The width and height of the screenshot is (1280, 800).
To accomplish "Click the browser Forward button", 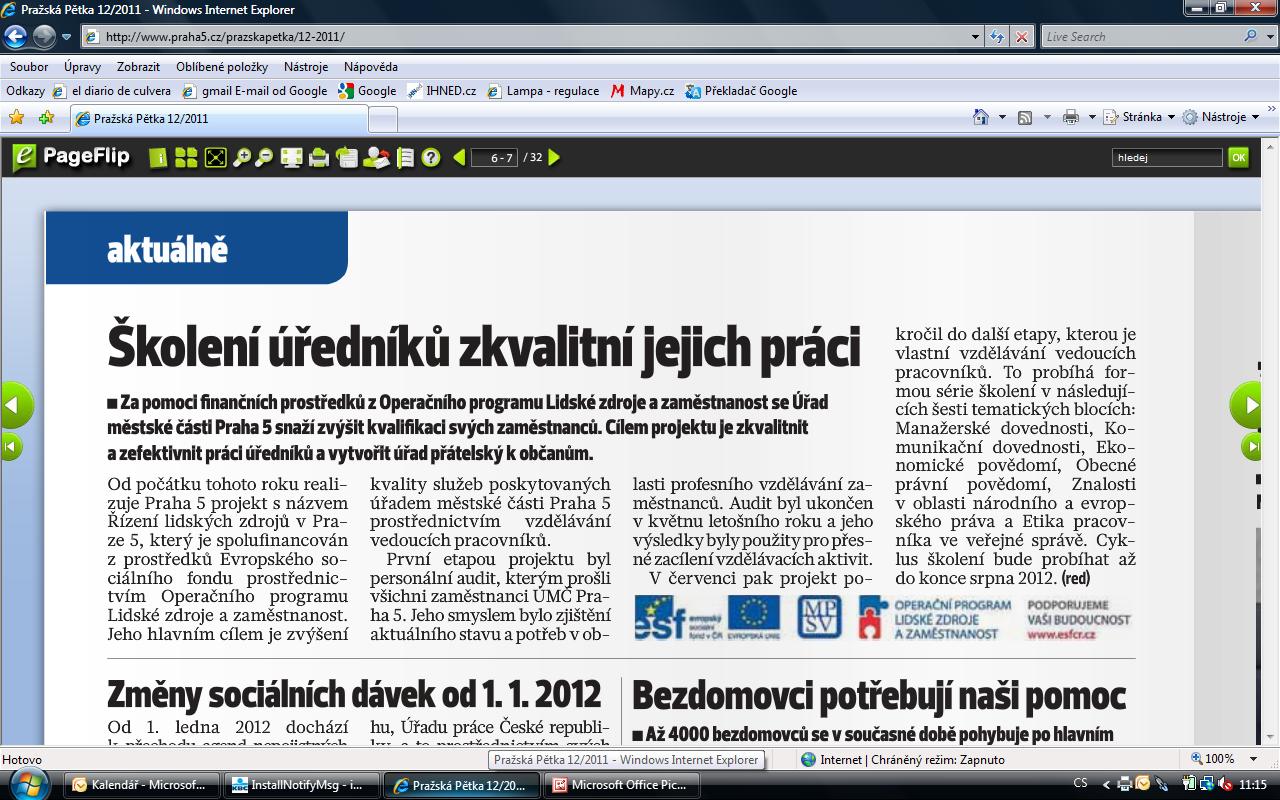I will tap(44, 37).
